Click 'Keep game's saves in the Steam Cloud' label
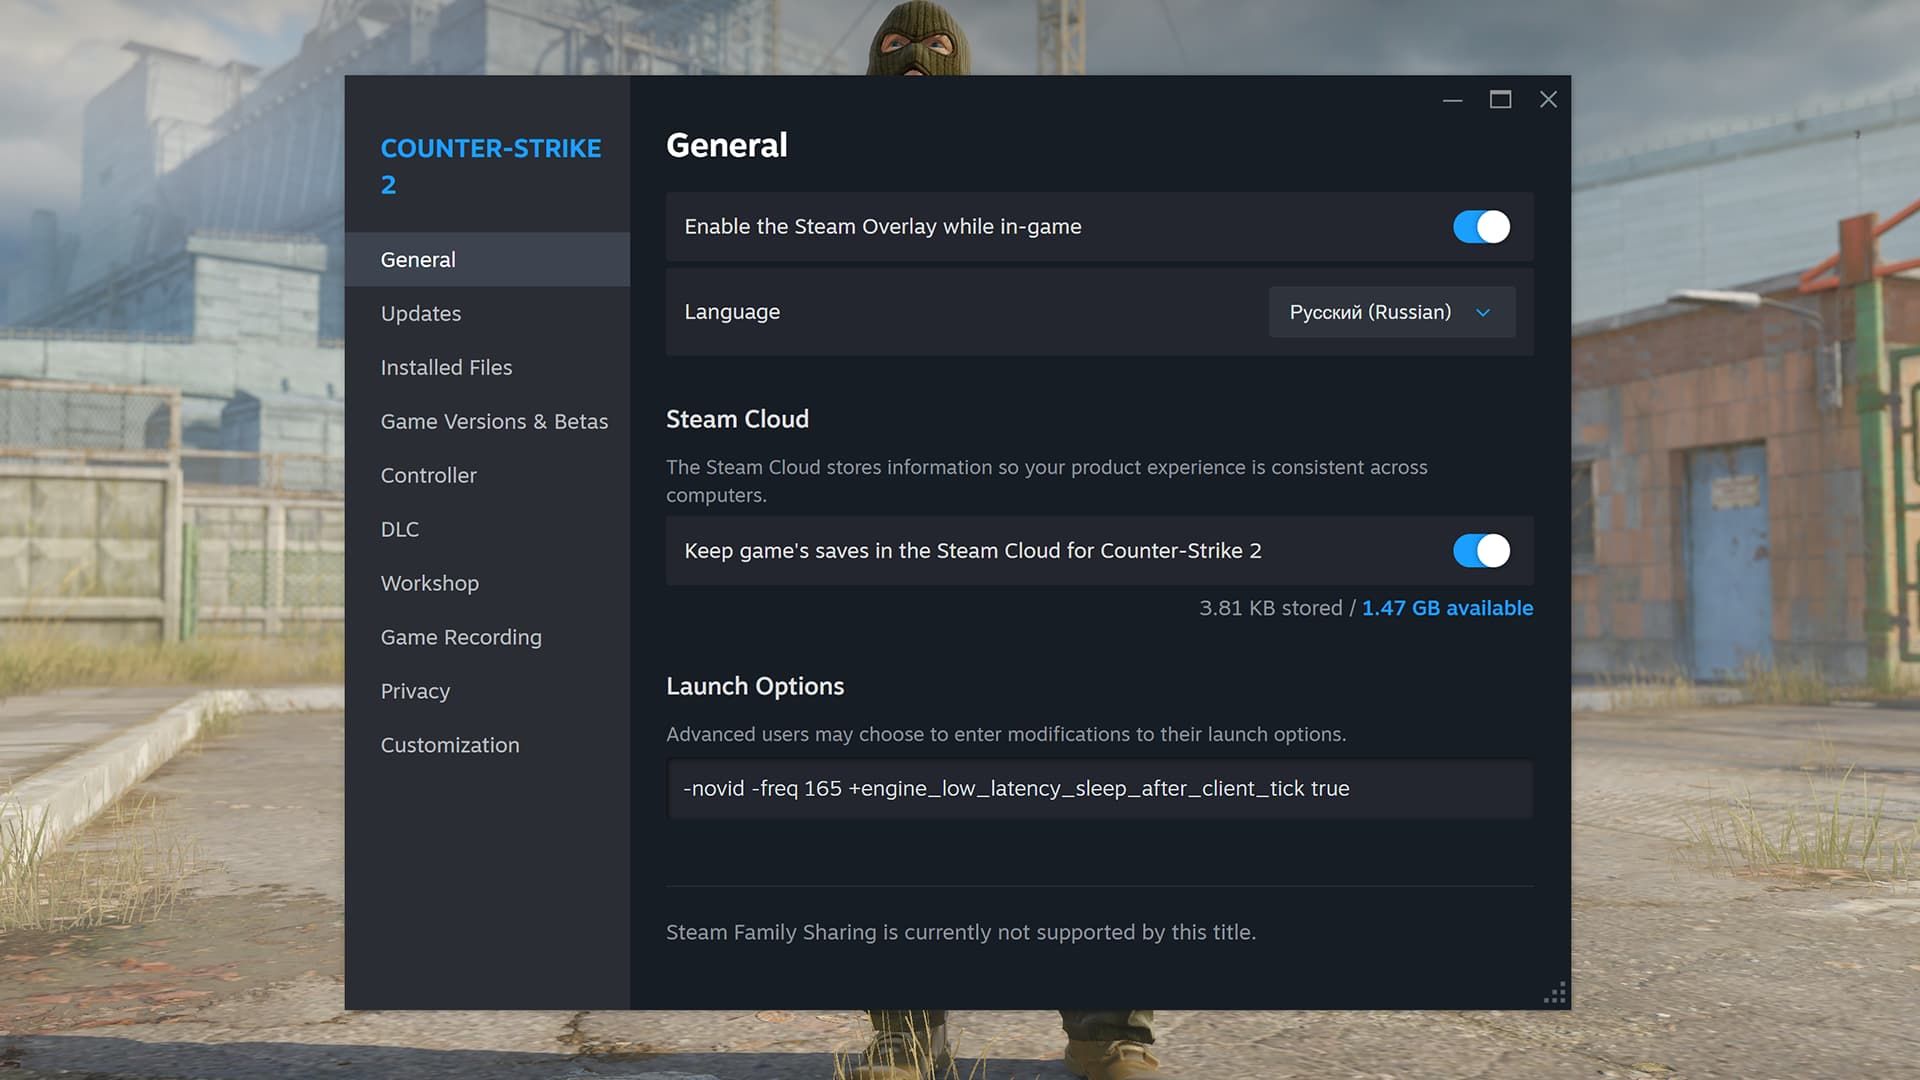The image size is (1920, 1080). coord(973,551)
